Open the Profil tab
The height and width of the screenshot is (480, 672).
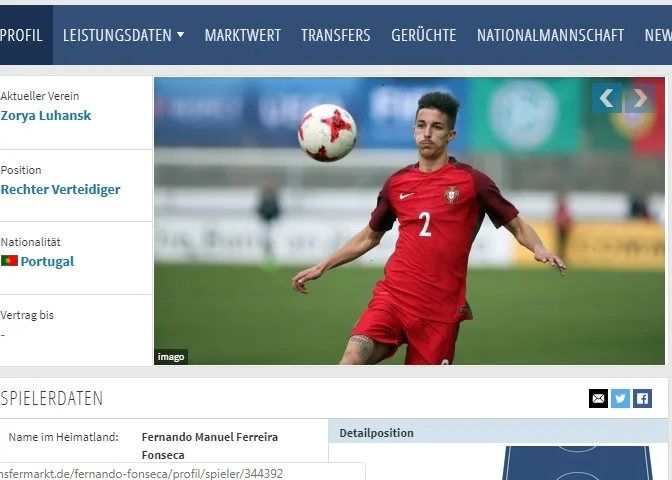point(21,35)
